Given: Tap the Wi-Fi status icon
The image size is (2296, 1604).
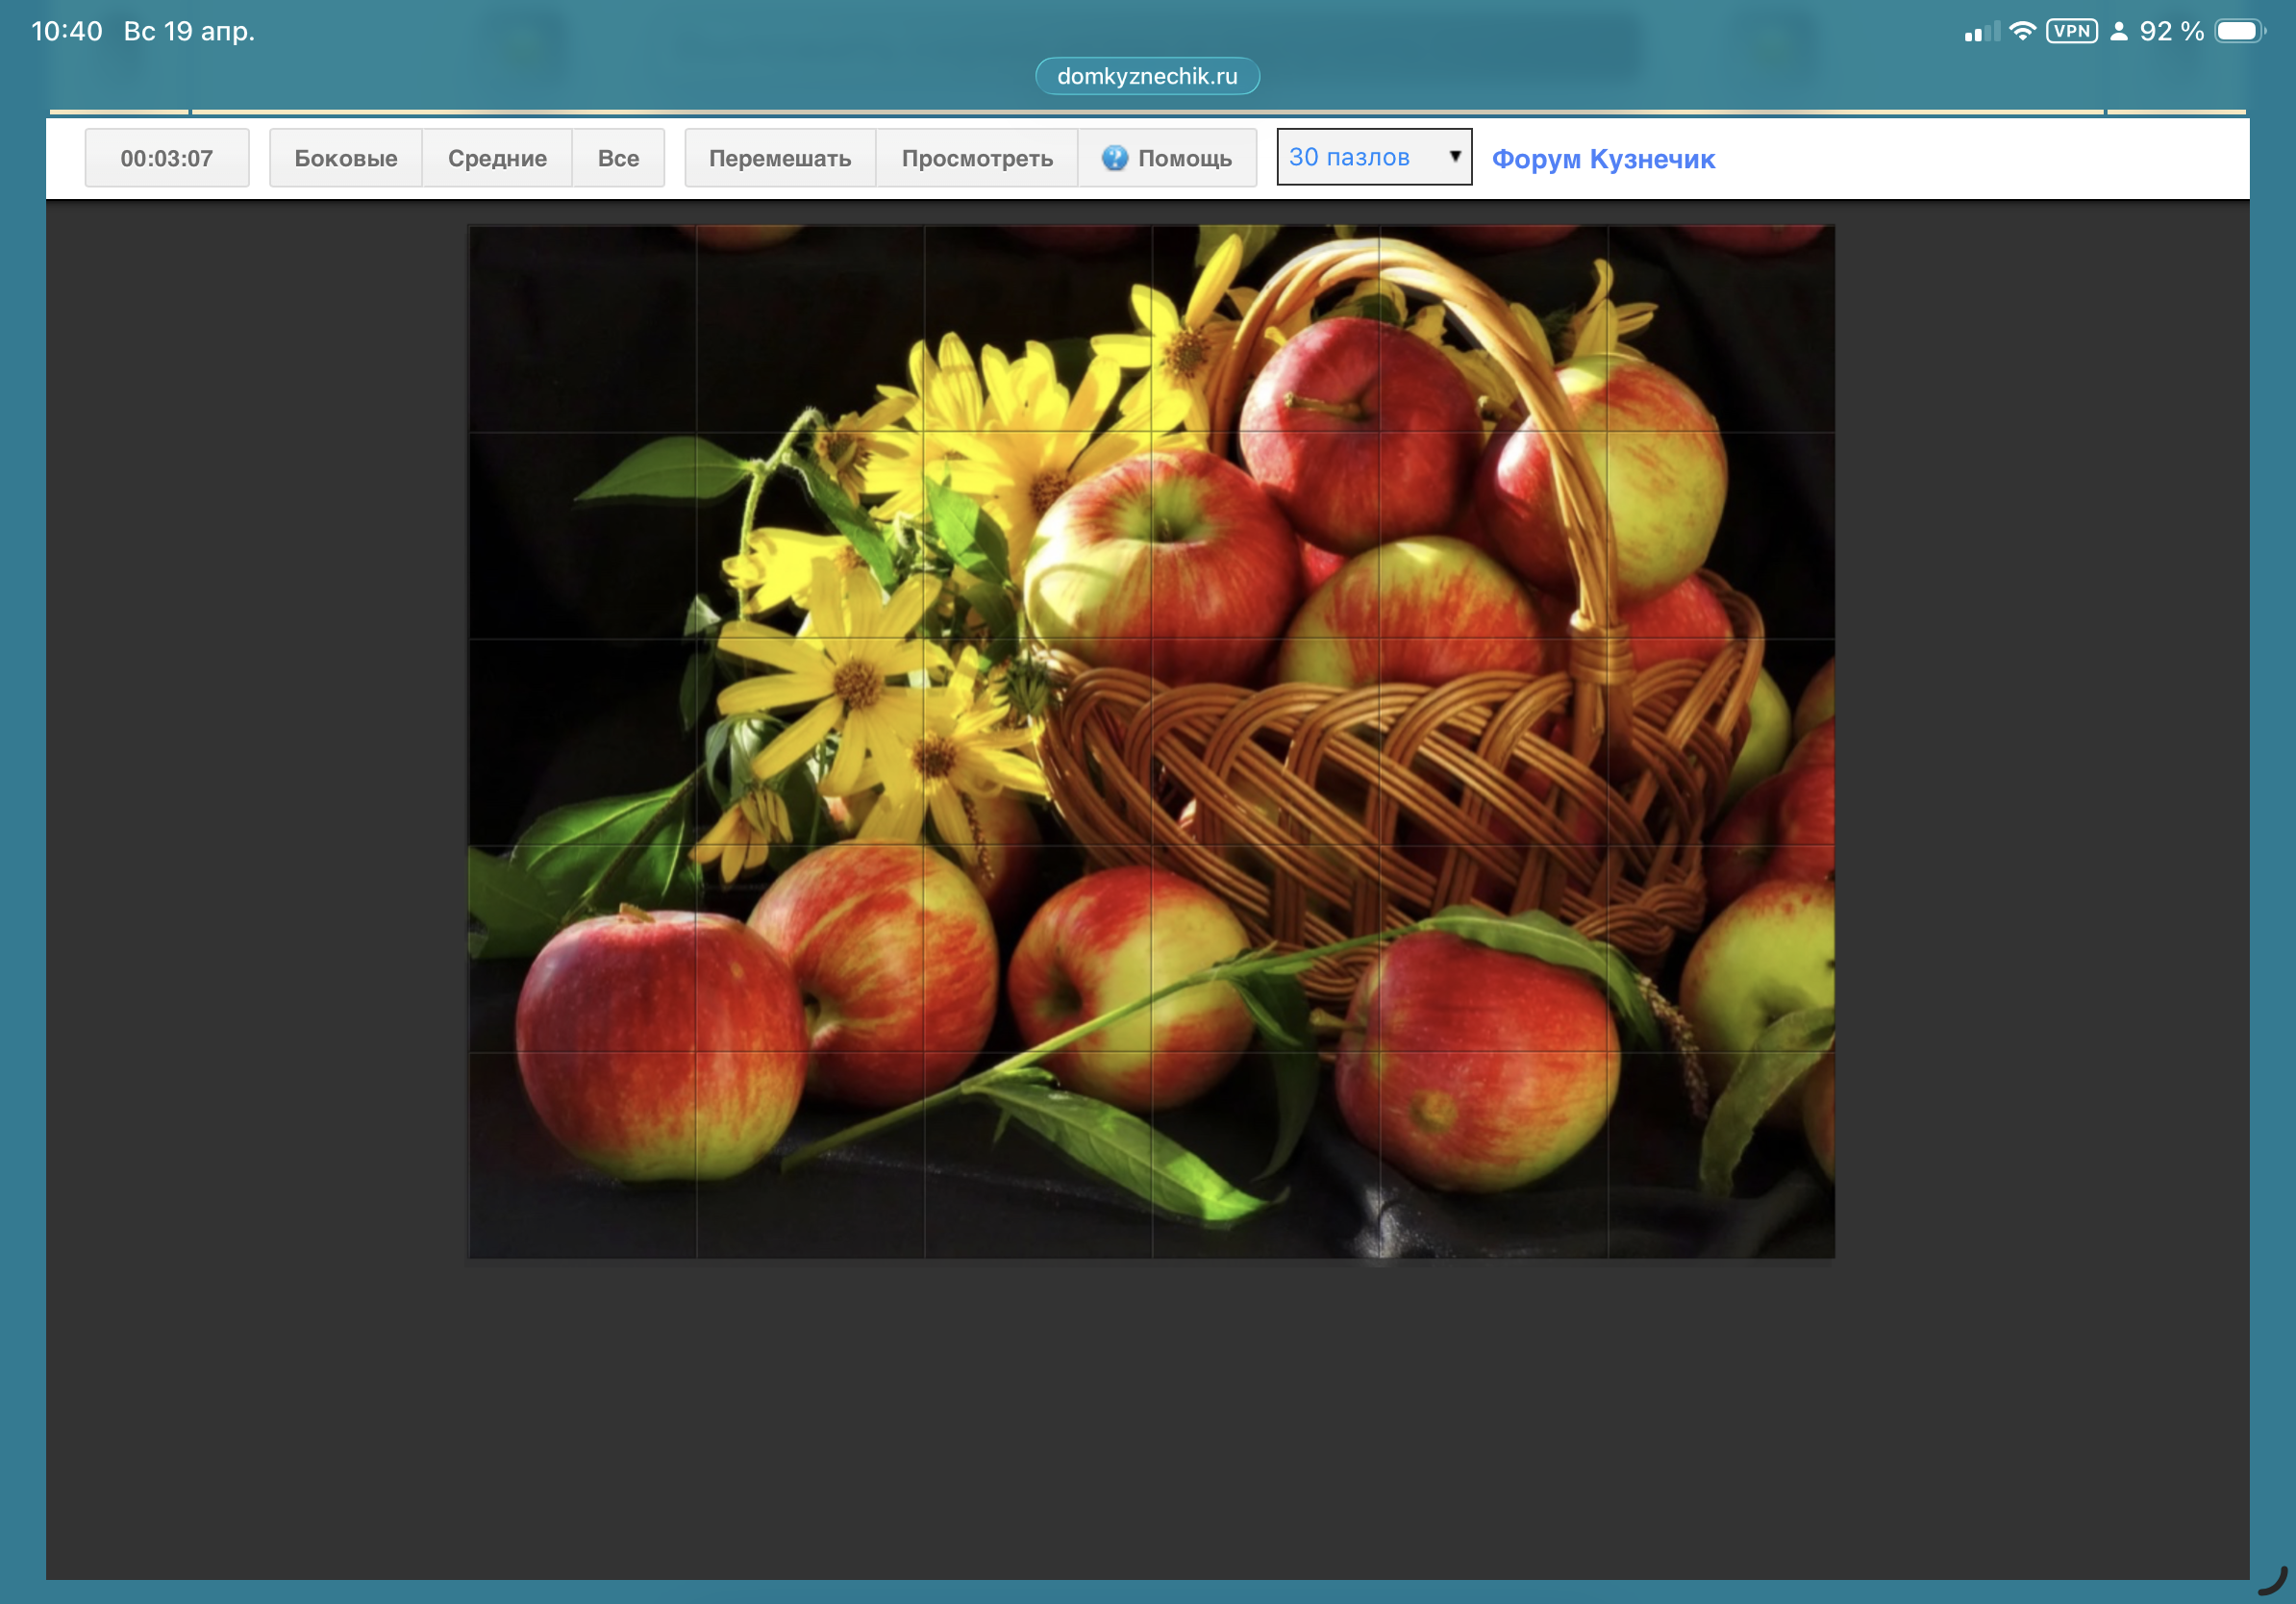Looking at the screenshot, I should (2022, 31).
